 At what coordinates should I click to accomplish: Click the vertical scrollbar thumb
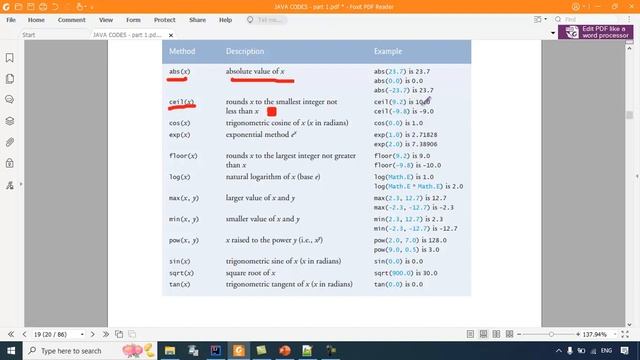click(629, 115)
